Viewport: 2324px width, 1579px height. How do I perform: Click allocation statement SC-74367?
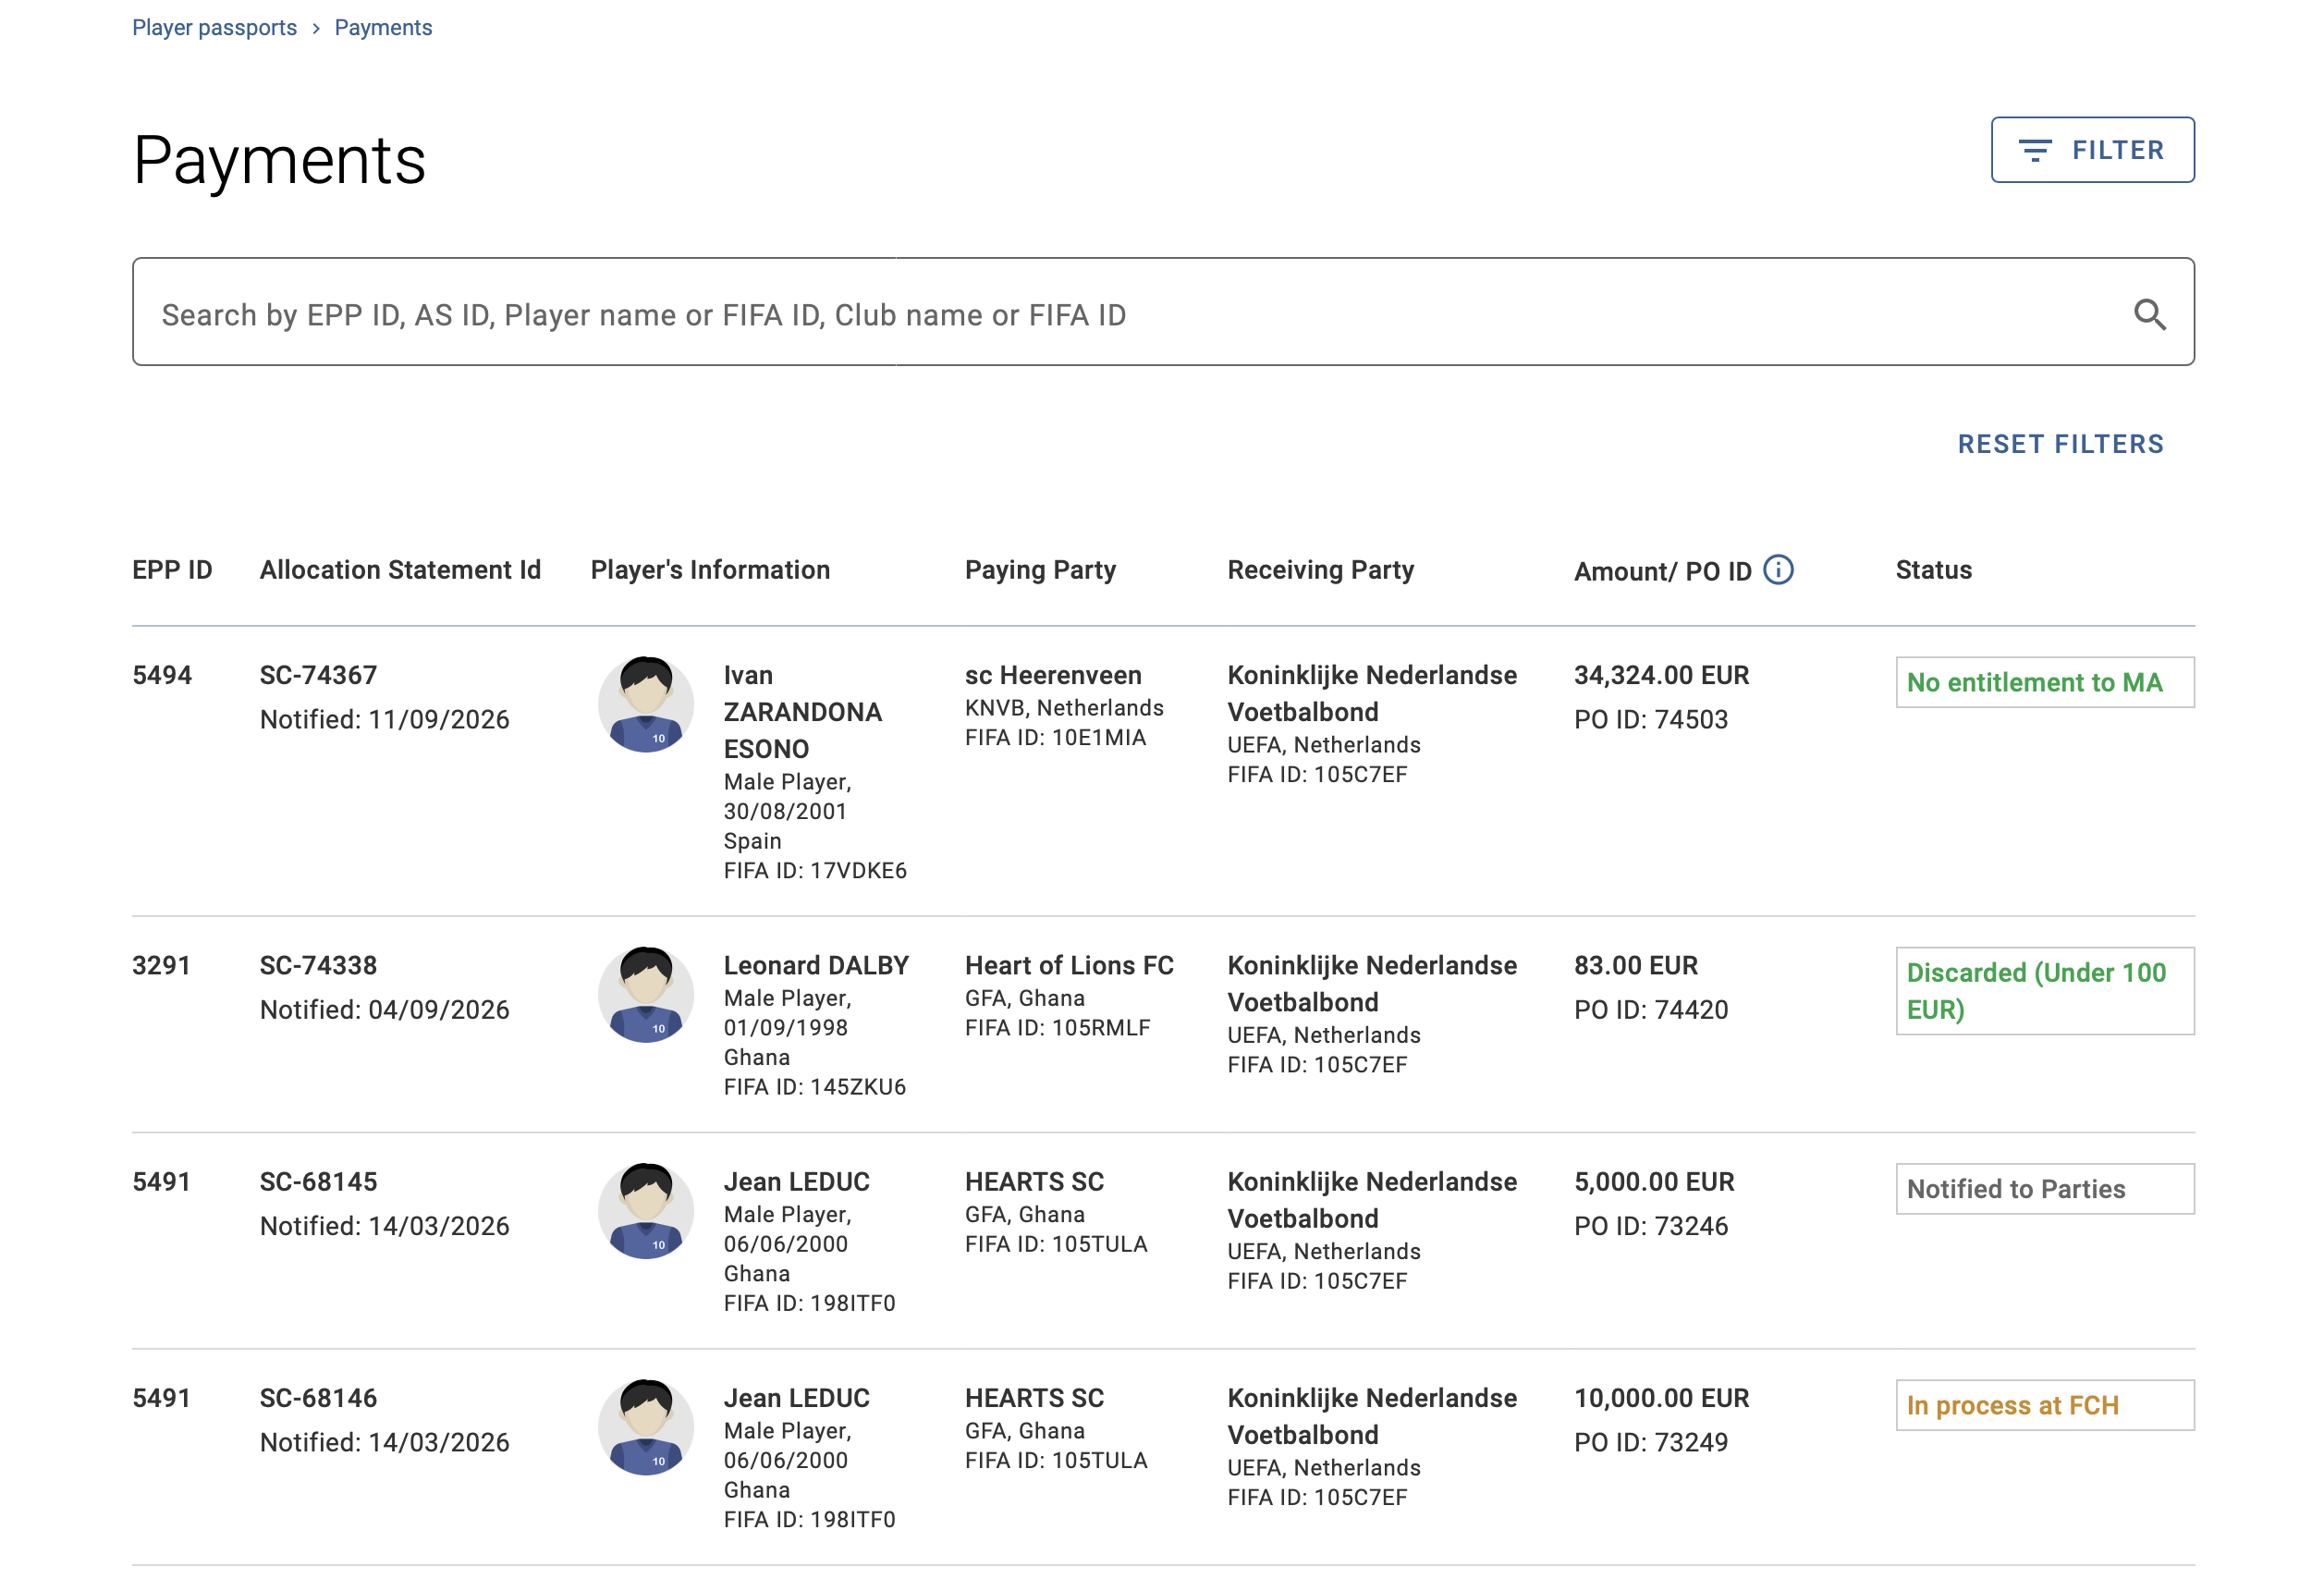point(318,675)
